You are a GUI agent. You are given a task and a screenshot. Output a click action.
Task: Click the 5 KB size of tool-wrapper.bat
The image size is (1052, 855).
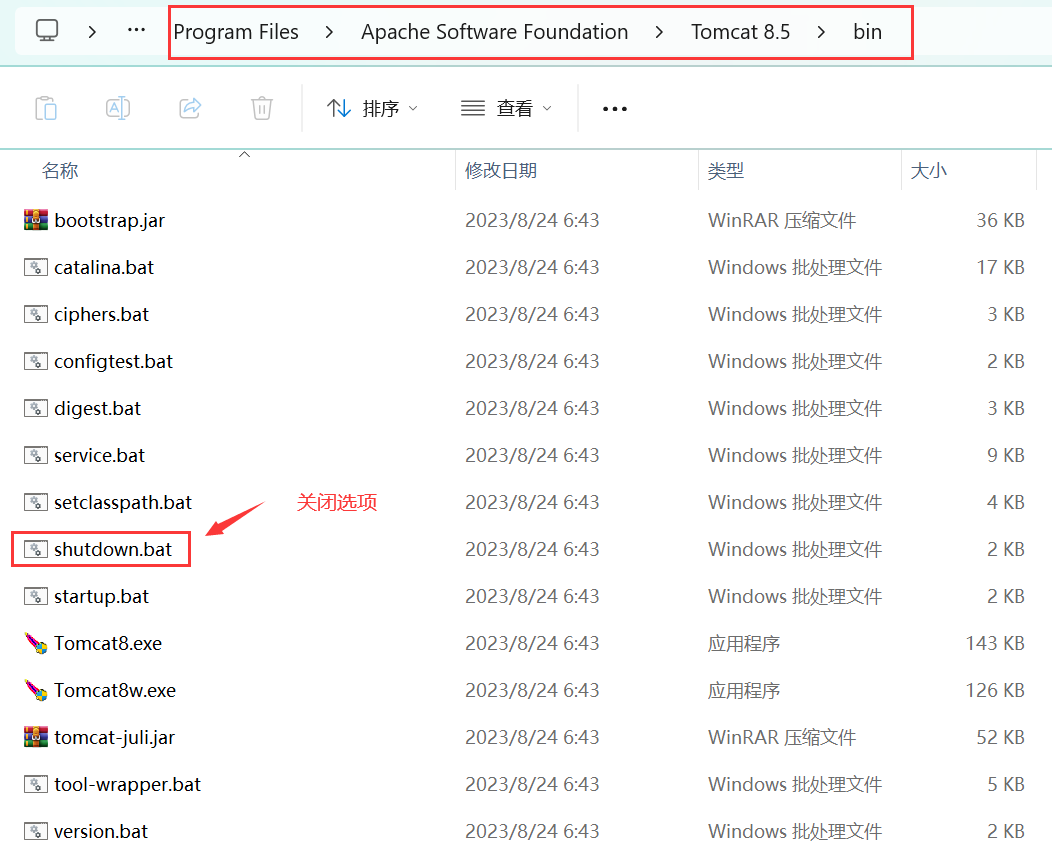tap(1006, 784)
